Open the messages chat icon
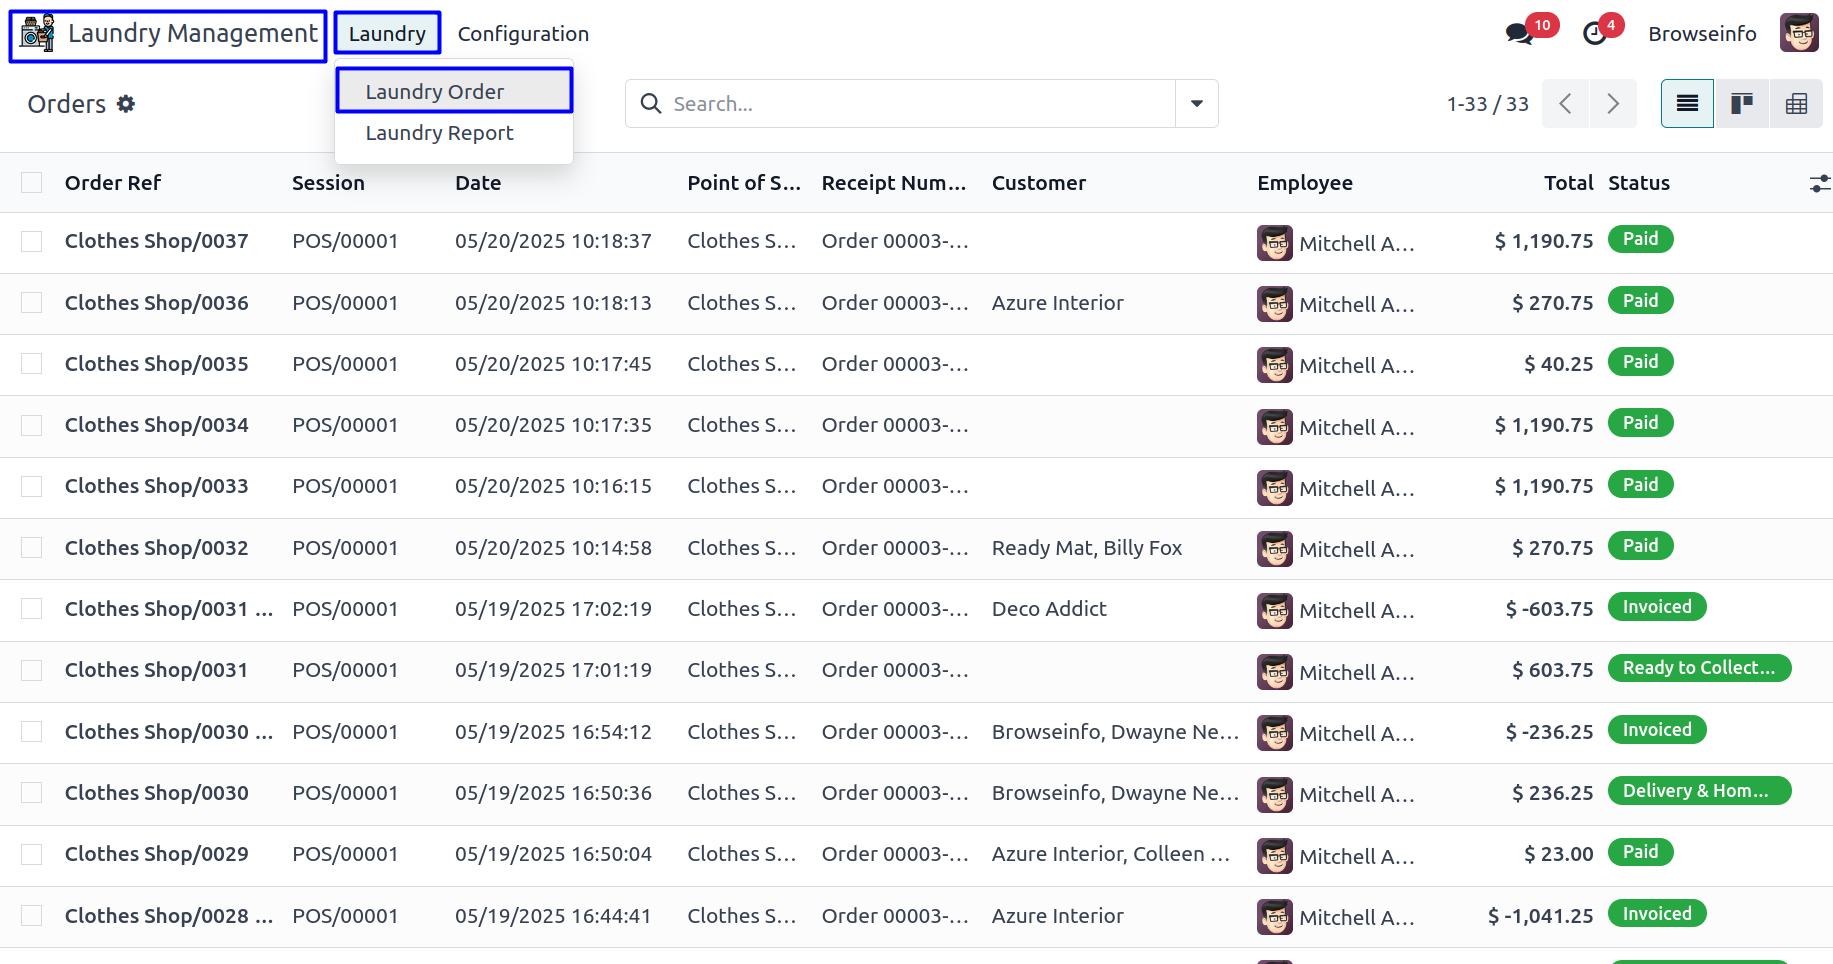This screenshot has width=1833, height=964. (1519, 34)
